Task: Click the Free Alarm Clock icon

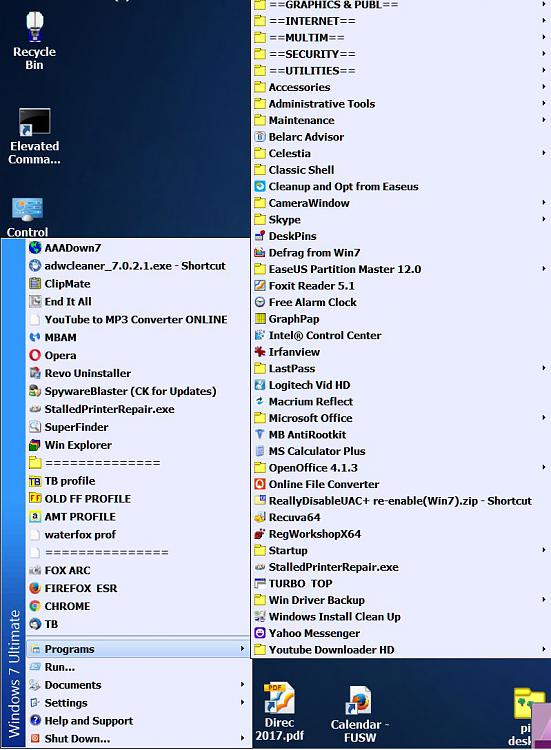Action: (260, 302)
